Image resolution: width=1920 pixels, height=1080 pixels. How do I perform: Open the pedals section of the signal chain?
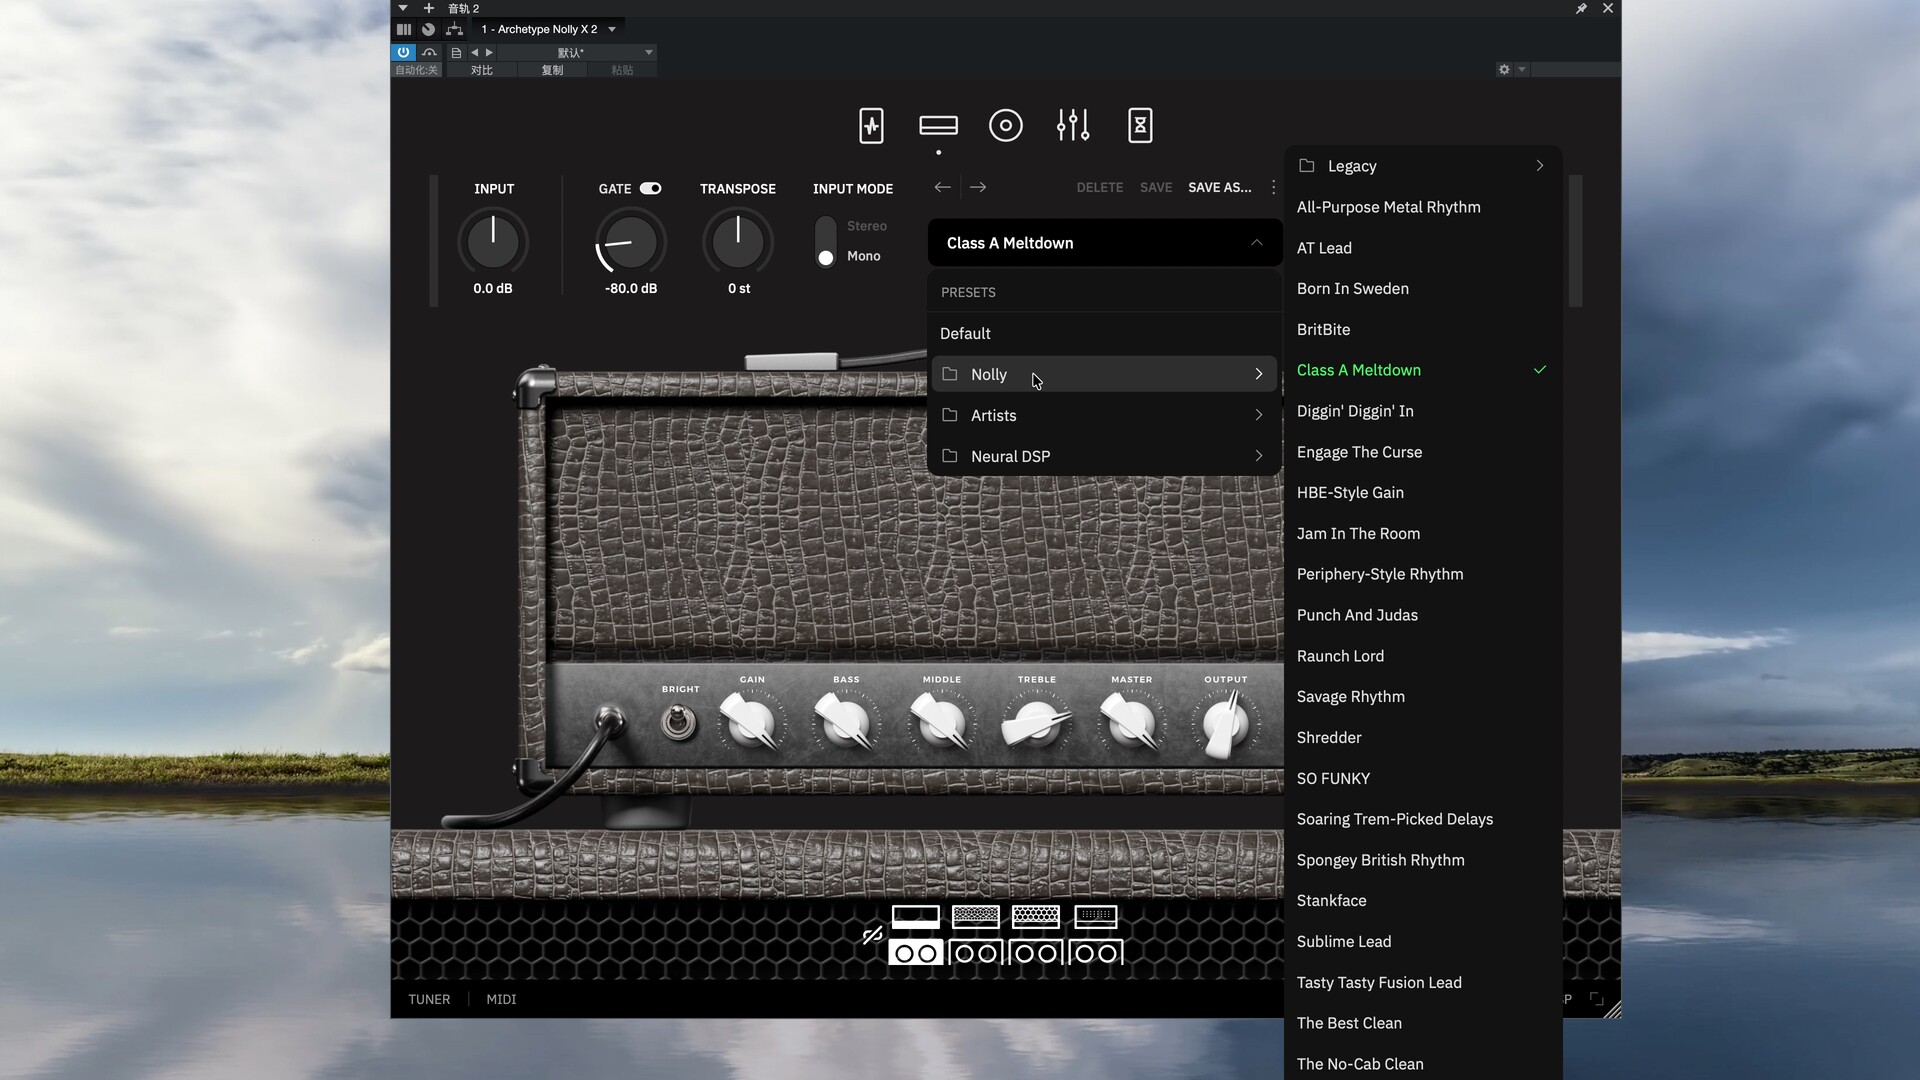pos(871,125)
